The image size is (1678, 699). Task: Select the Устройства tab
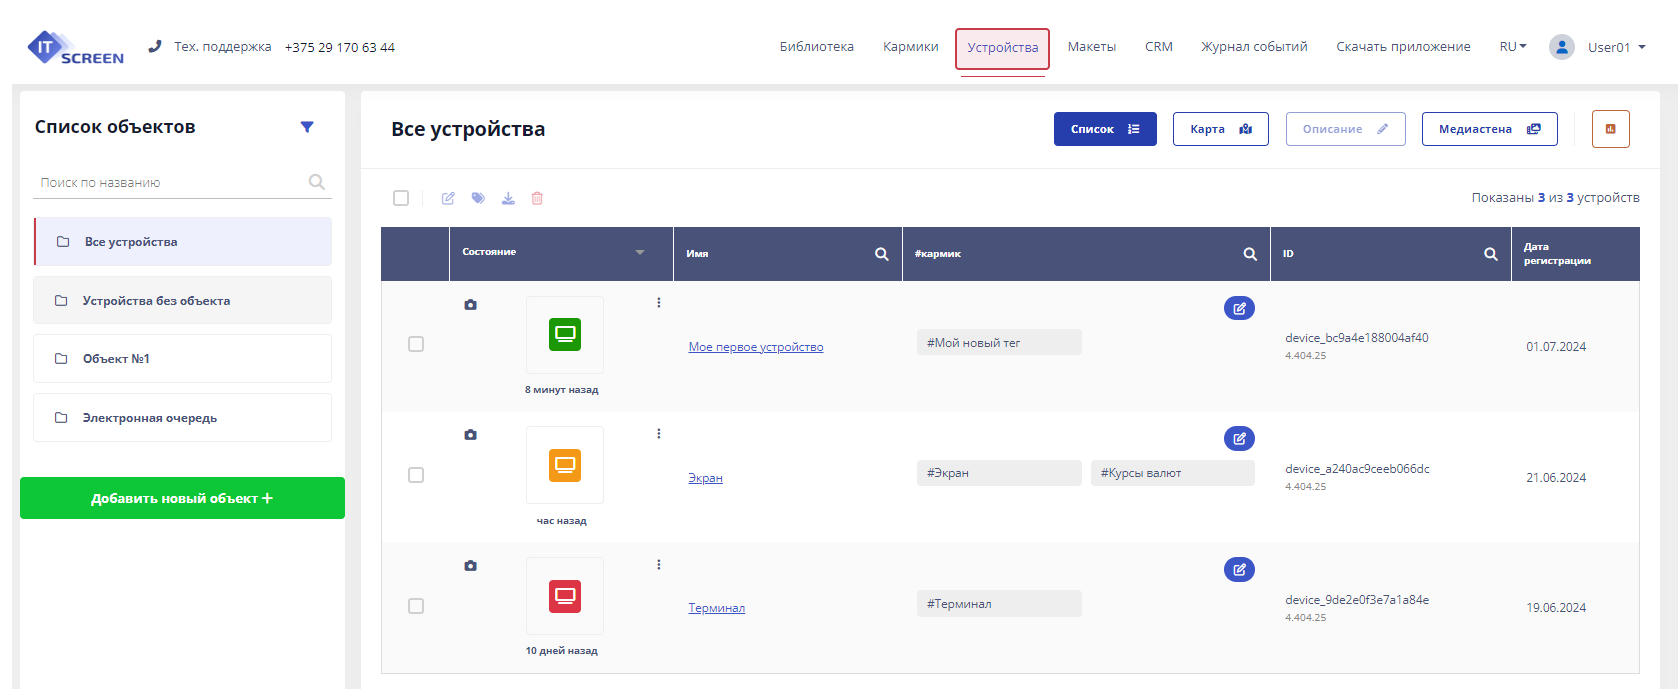[x=1002, y=48]
